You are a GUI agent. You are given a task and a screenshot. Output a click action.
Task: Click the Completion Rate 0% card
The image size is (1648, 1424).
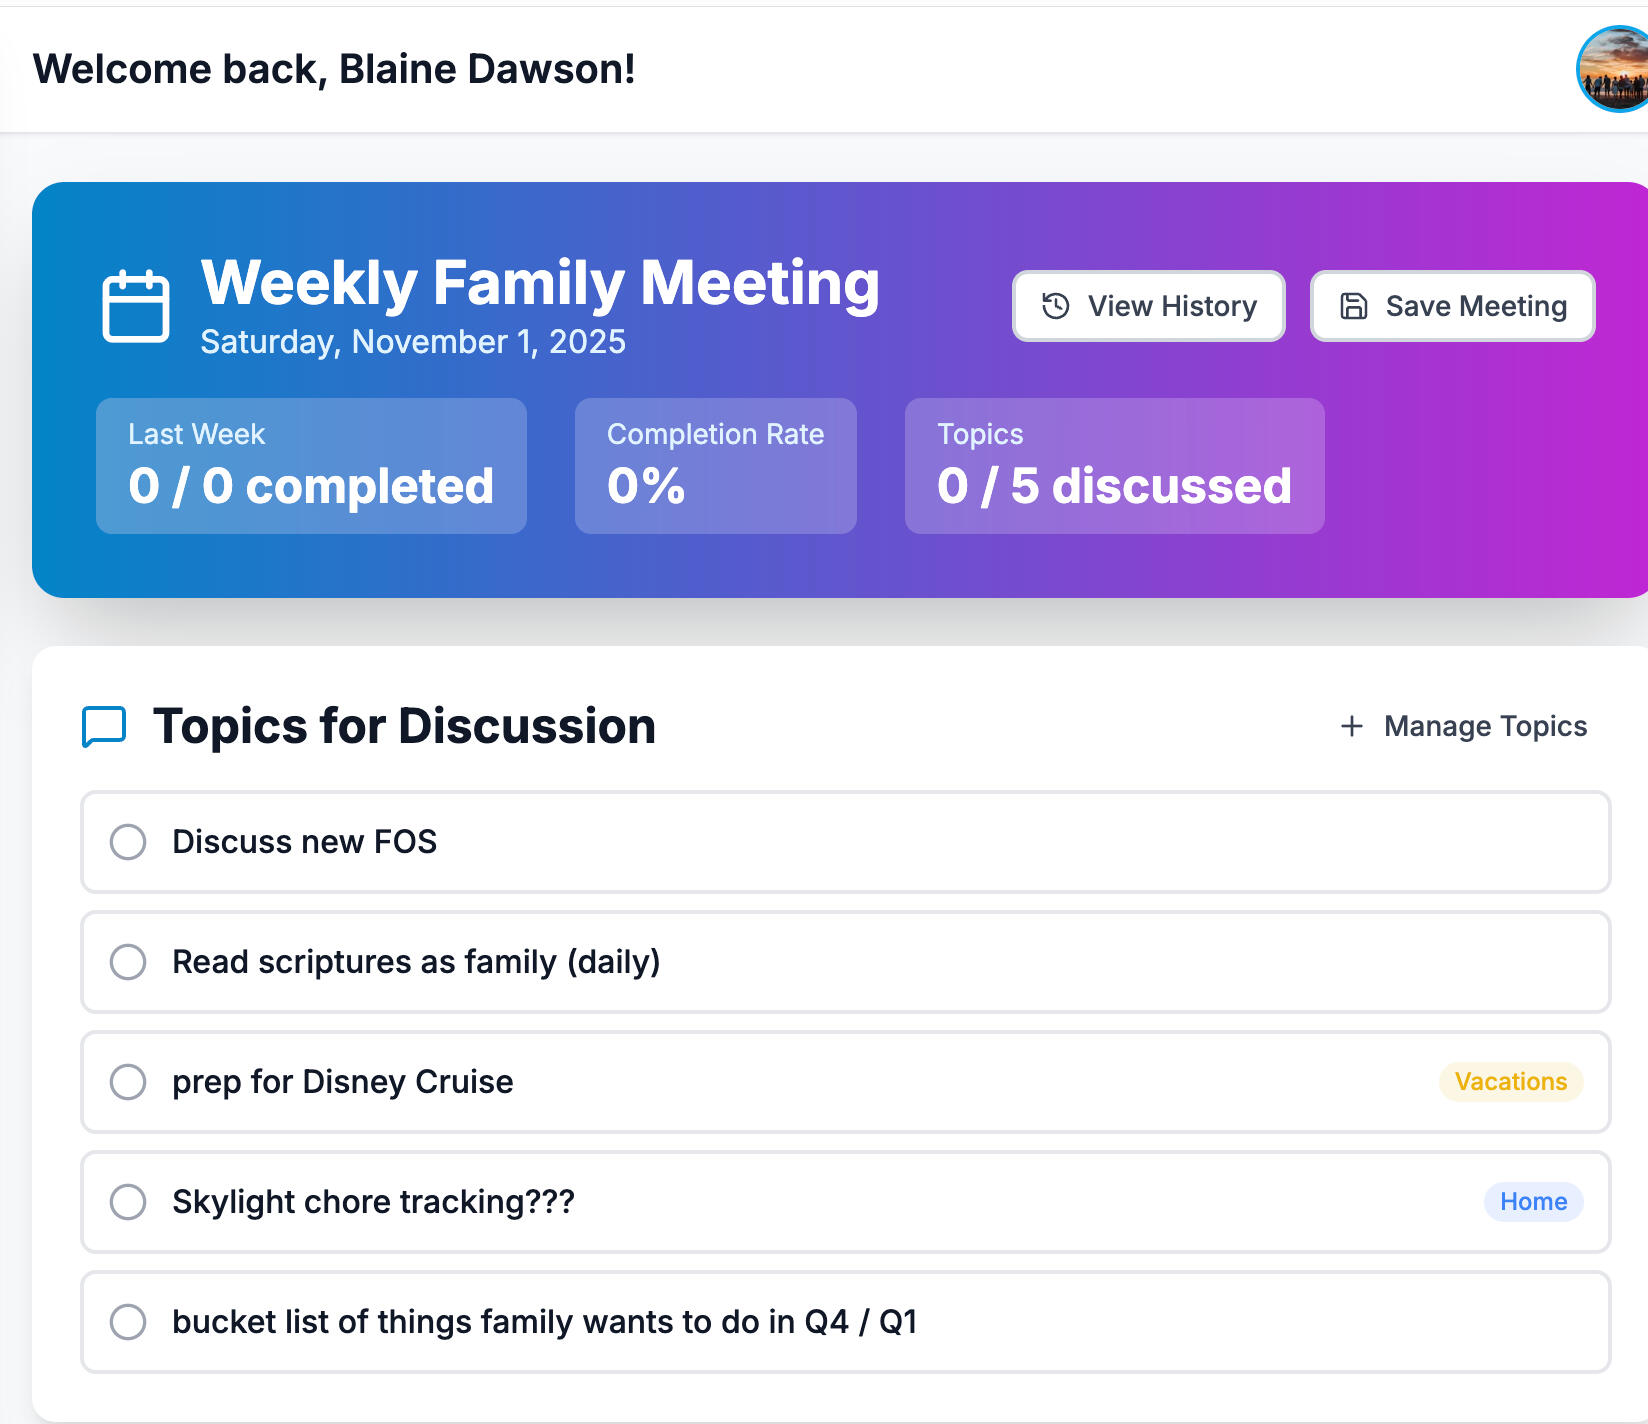pos(715,466)
